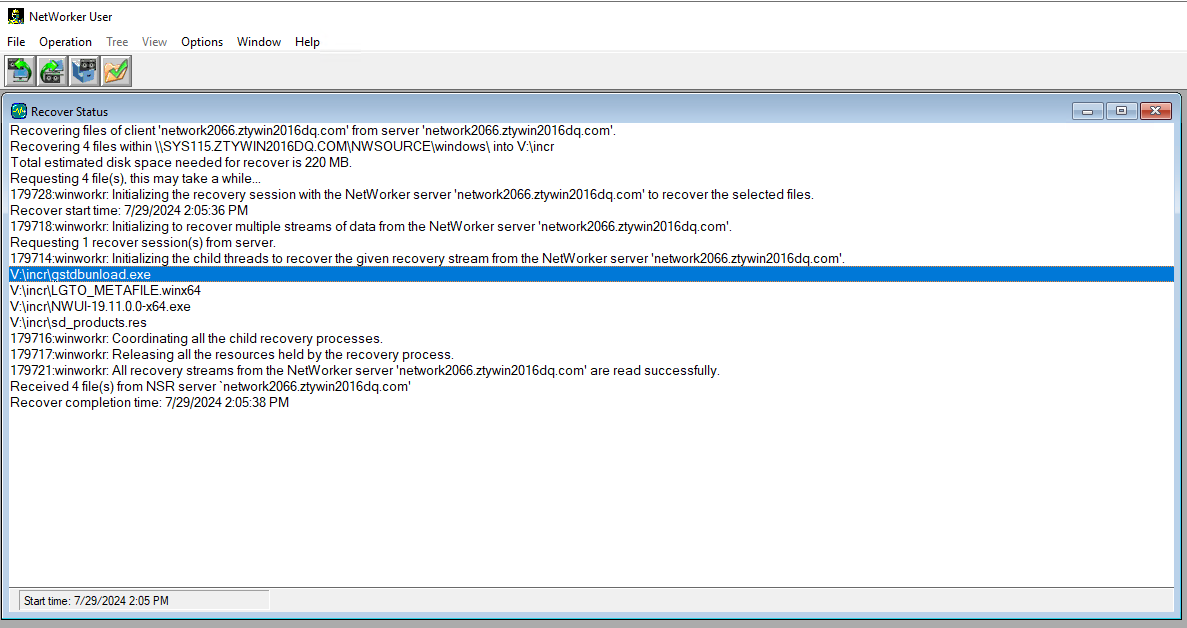Image resolution: width=1187 pixels, height=628 pixels.
Task: Select the V:\incr\NWUI-19.11.0.0-x64.exe line
Action: [x=100, y=306]
